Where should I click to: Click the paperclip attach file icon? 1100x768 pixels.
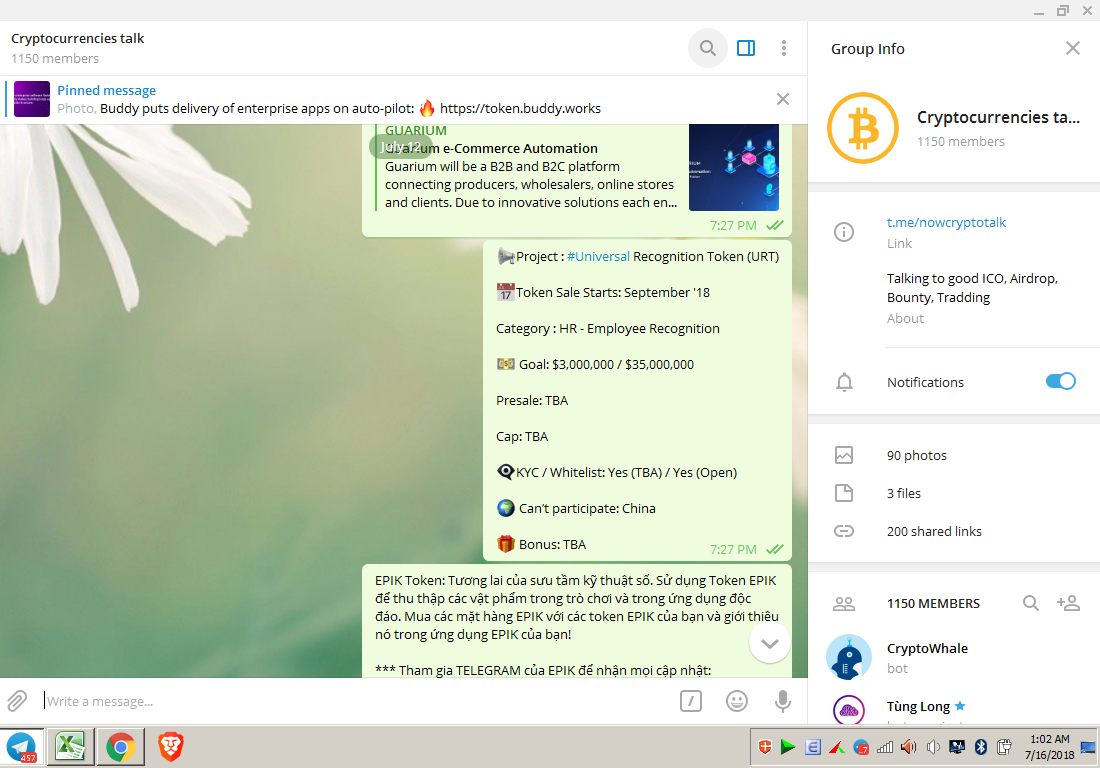tap(17, 701)
